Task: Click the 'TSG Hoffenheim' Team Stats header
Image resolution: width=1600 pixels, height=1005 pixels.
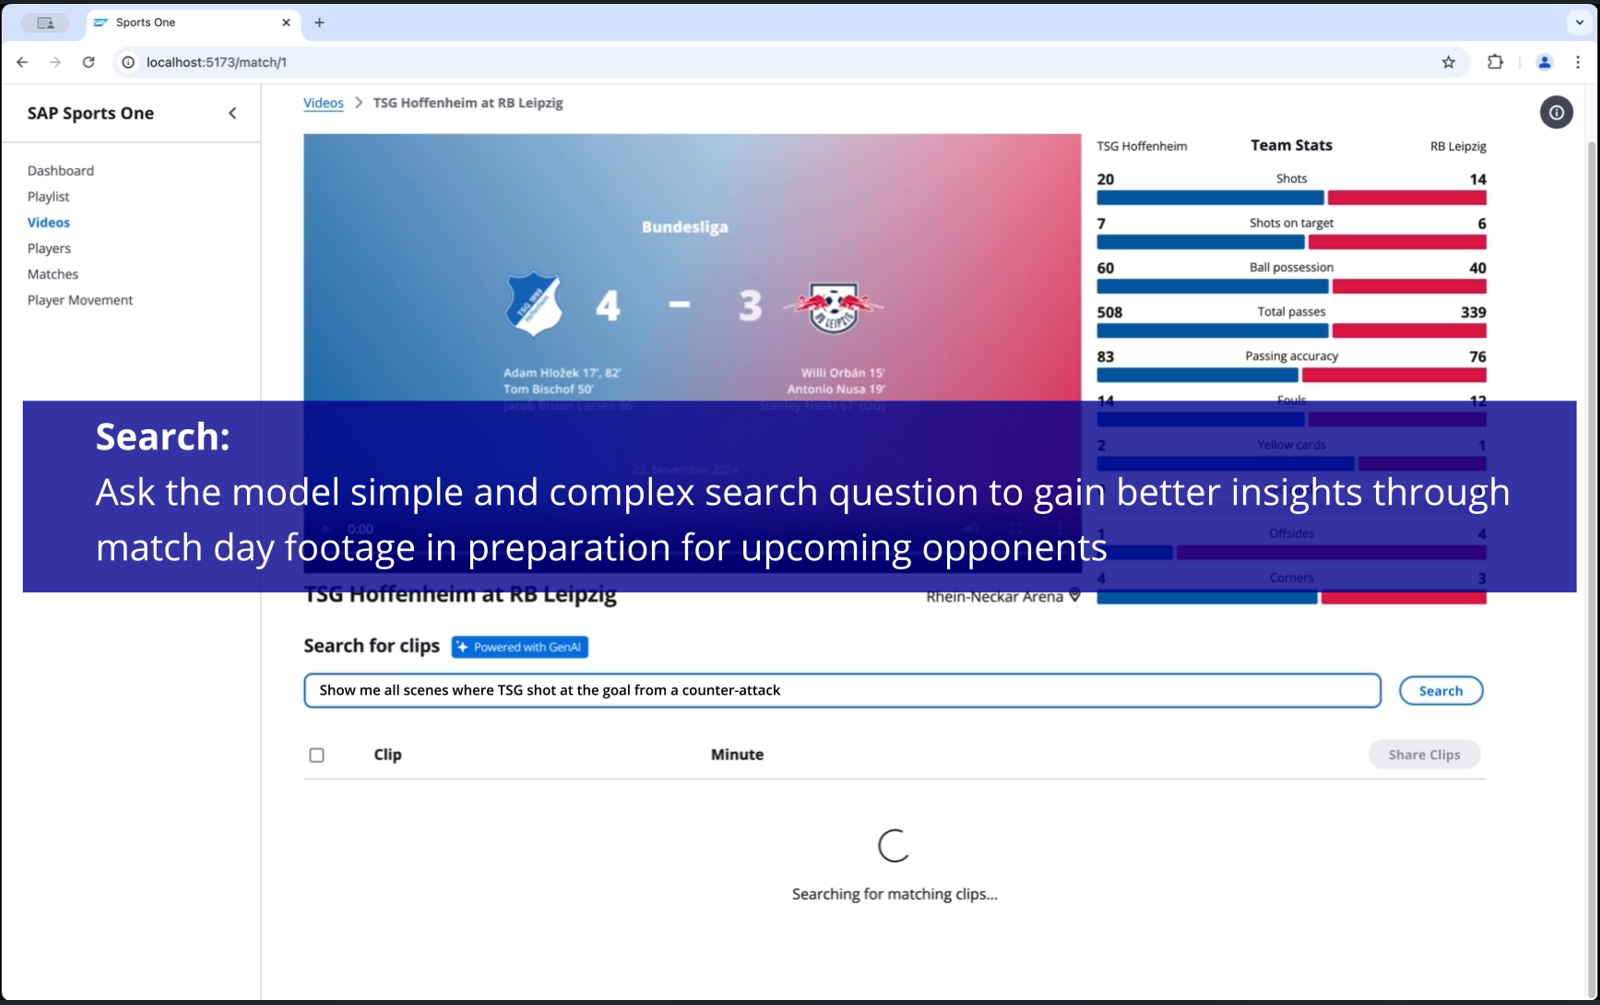Action: tap(1142, 146)
